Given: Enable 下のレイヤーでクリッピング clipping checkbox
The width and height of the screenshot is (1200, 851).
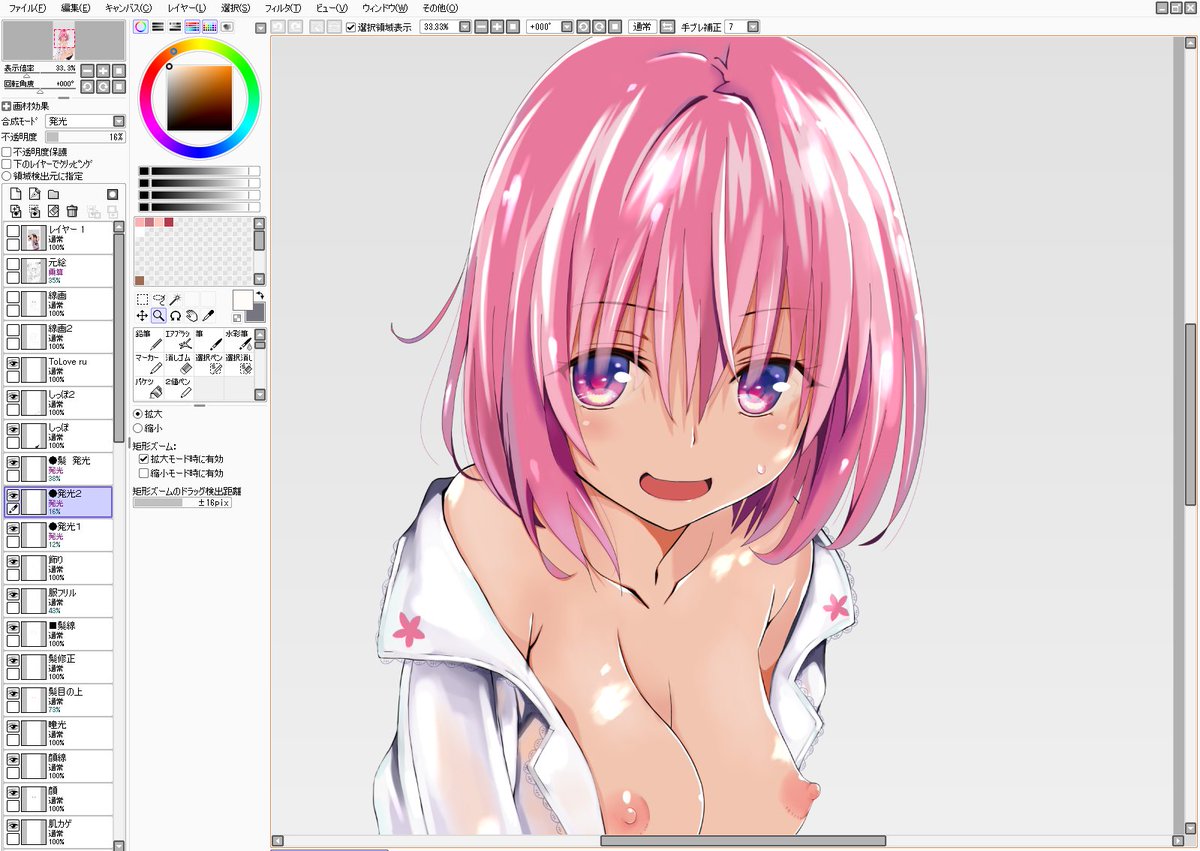Looking at the screenshot, I should 7,163.
